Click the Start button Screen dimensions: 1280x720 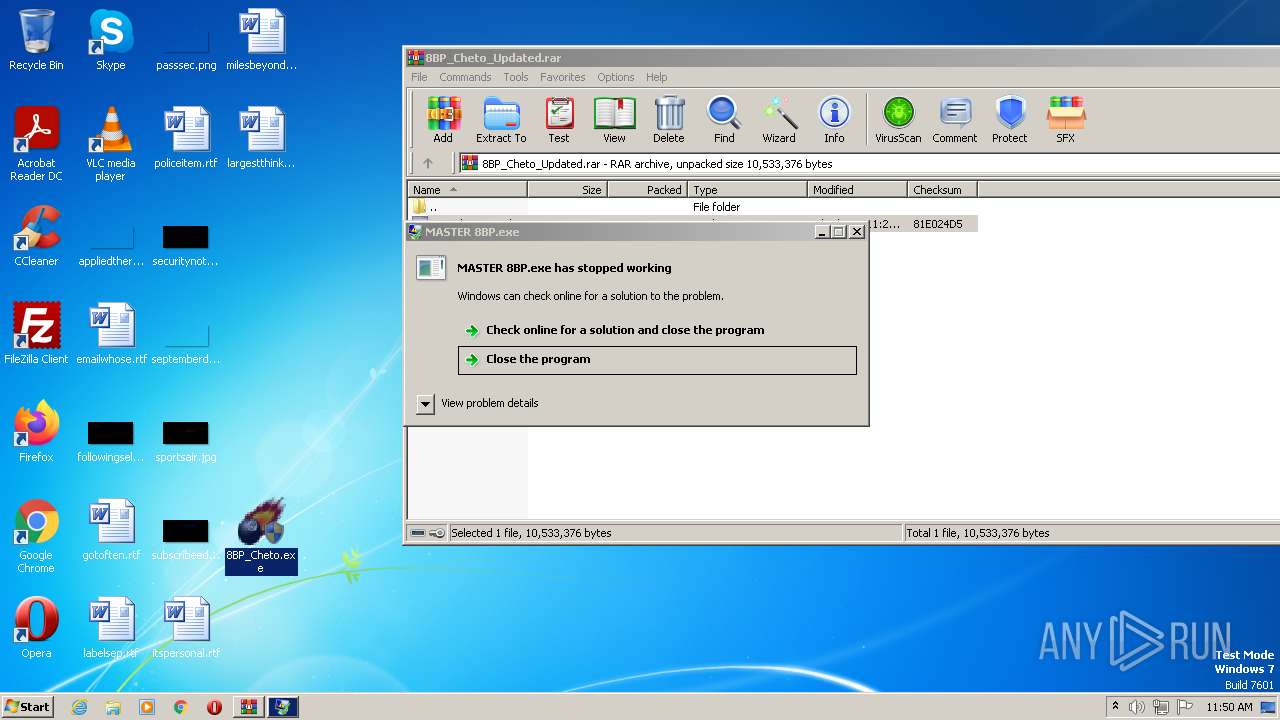(28, 706)
